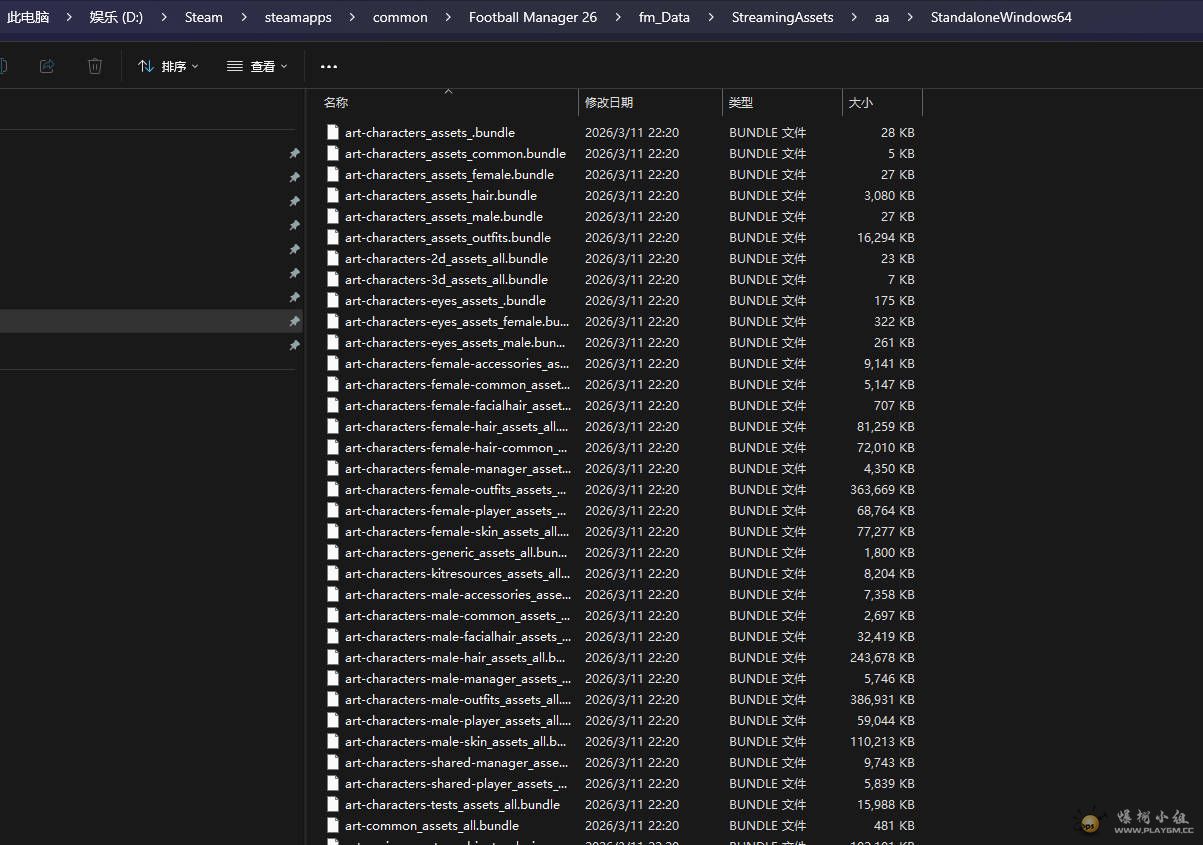
Task: Click the share icon in the toolbar
Action: 46,65
